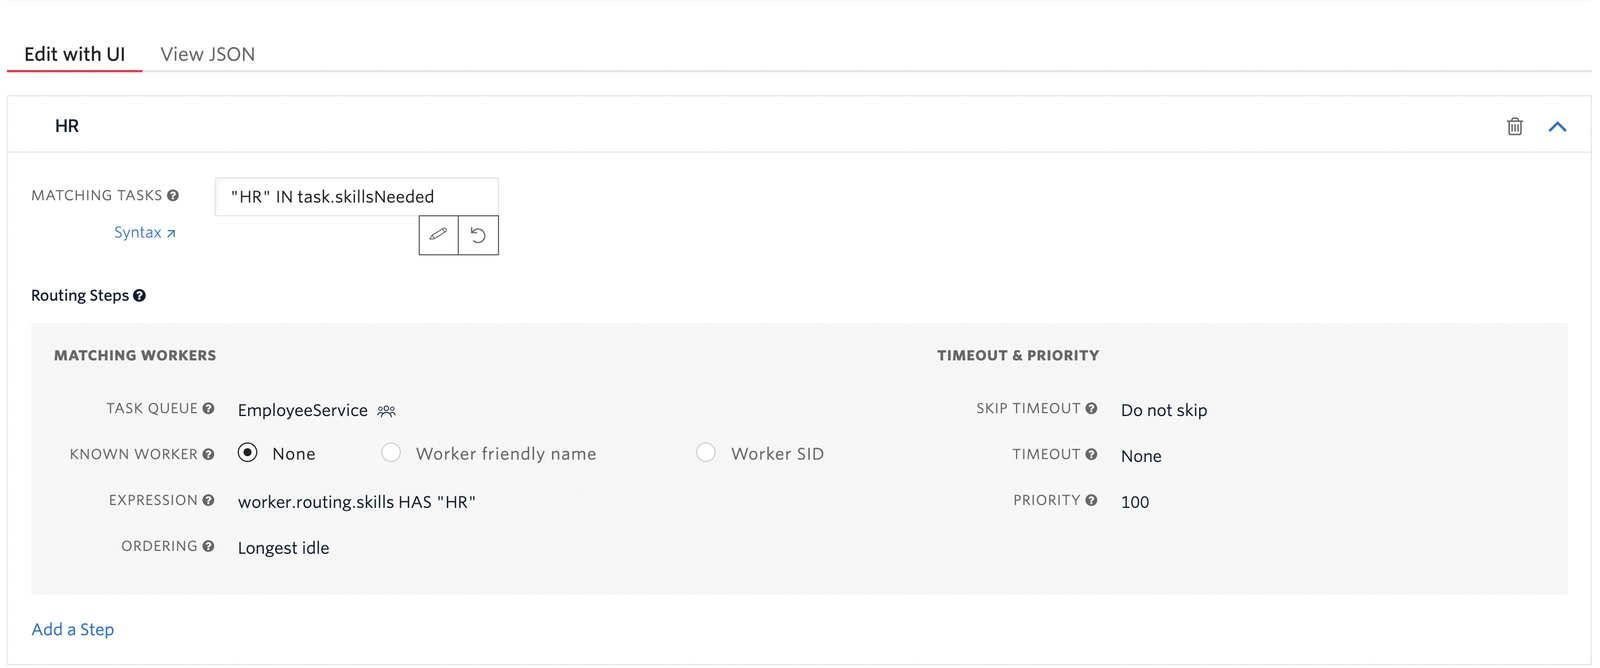Select the None known worker option
Screen dimensions: 1600x668
pos(247,453)
